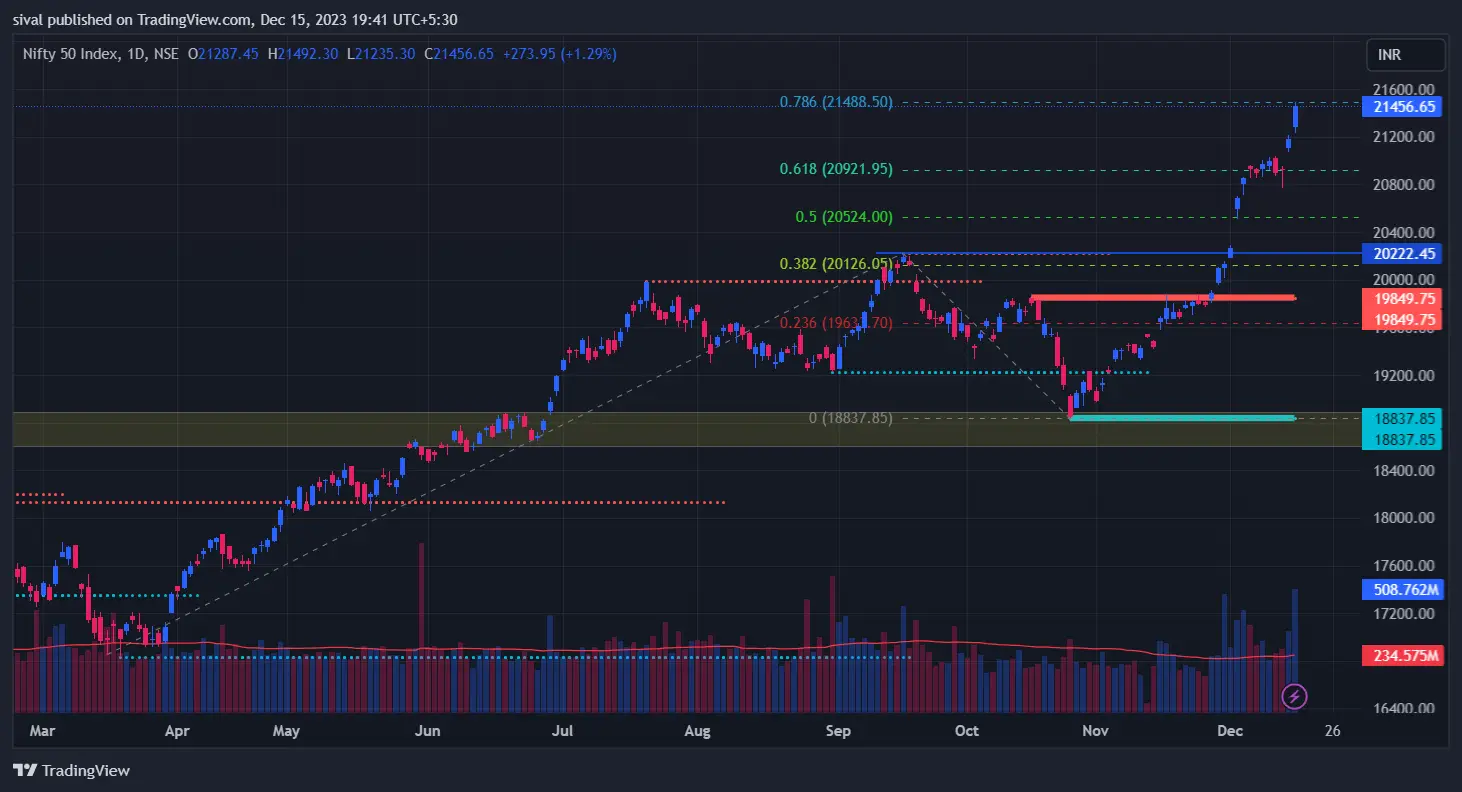Click the 20800.00 price axis label

pyautogui.click(x=1404, y=185)
